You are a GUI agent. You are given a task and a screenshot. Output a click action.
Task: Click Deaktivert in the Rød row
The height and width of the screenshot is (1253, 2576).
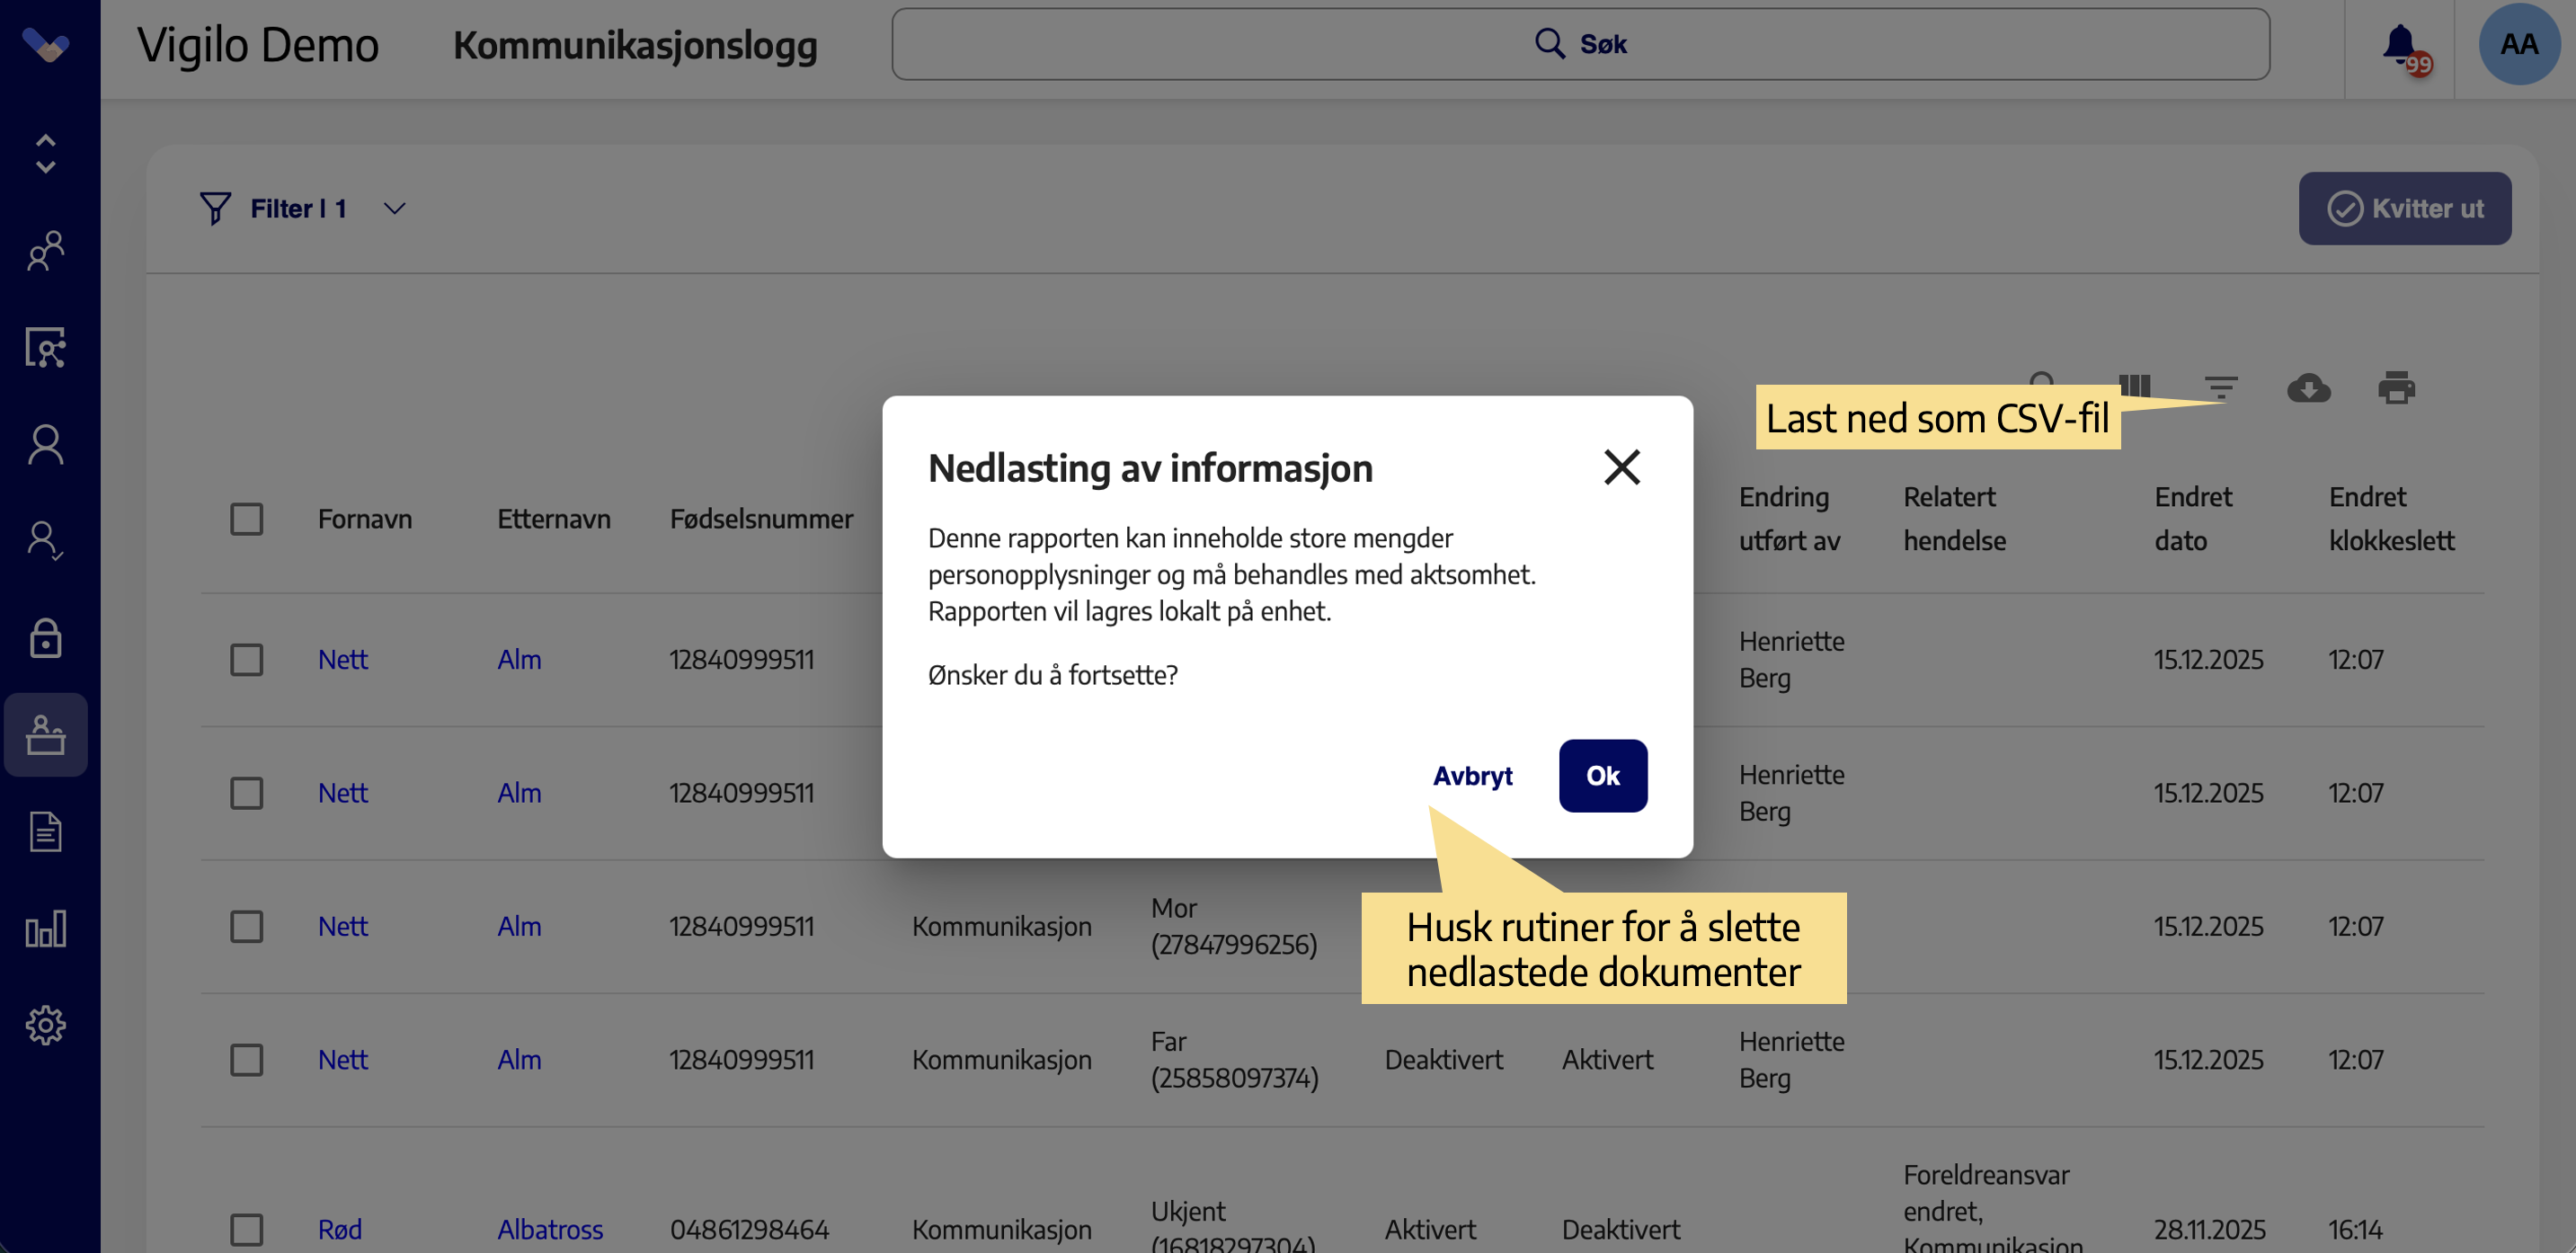pos(1620,1230)
